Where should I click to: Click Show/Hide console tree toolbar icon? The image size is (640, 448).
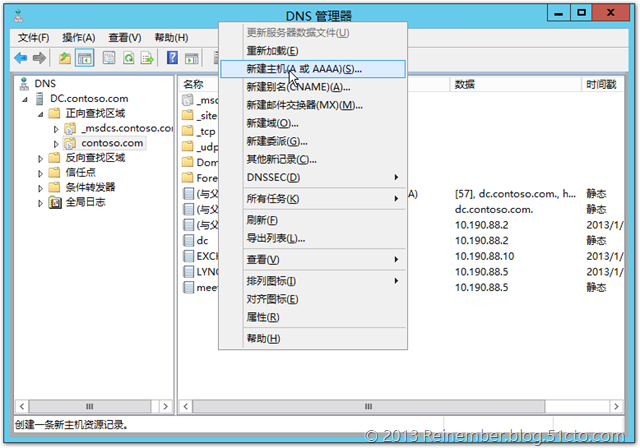pos(85,58)
